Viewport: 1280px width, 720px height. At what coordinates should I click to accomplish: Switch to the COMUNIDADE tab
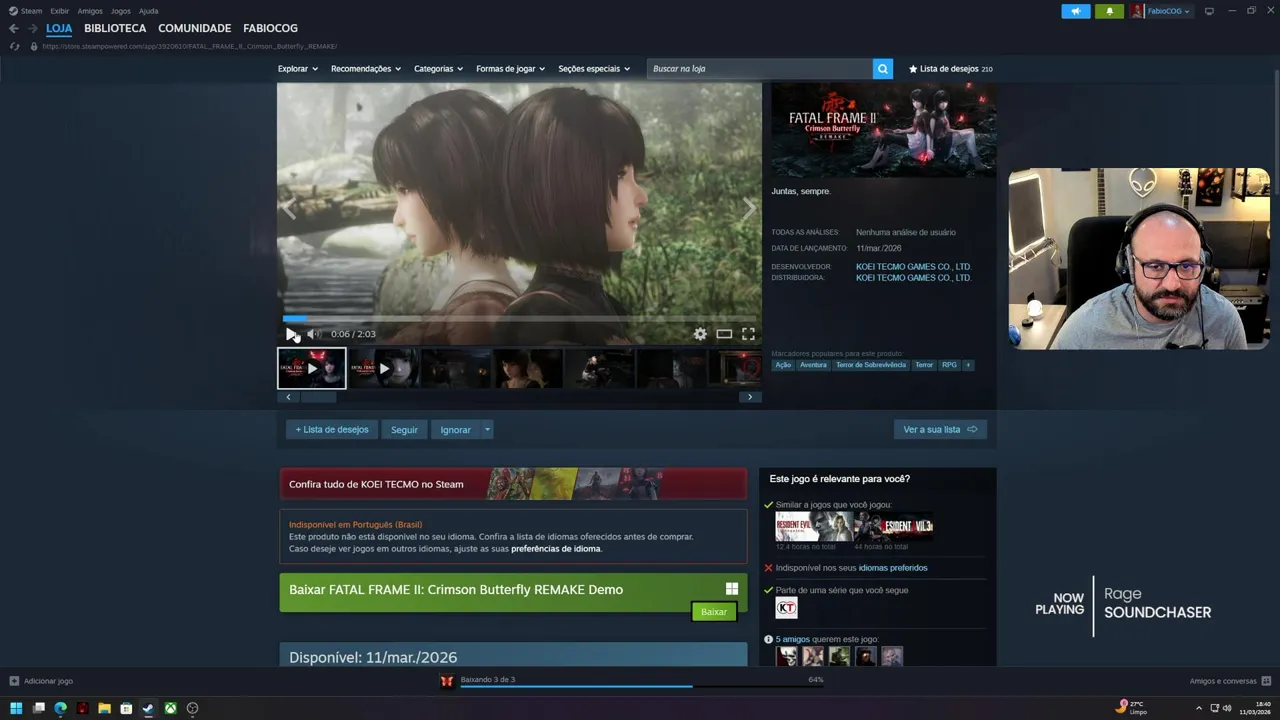point(194,29)
